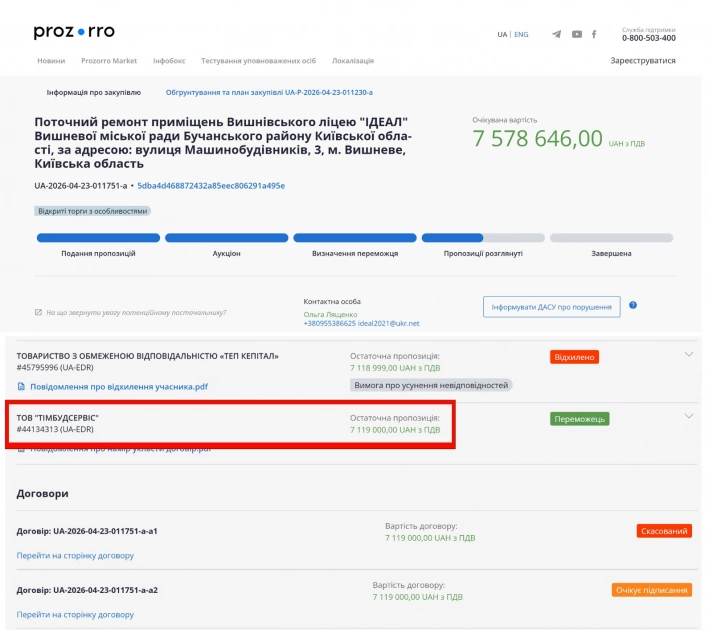Click the Визначення переможця progress bar
This screenshot has height=630, width=713.
(x=355, y=237)
